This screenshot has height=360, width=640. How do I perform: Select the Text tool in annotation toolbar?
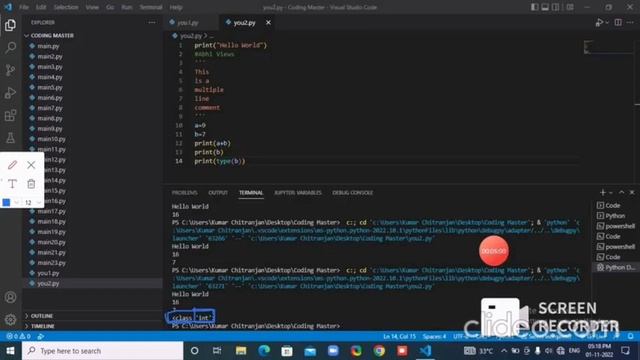point(12,184)
